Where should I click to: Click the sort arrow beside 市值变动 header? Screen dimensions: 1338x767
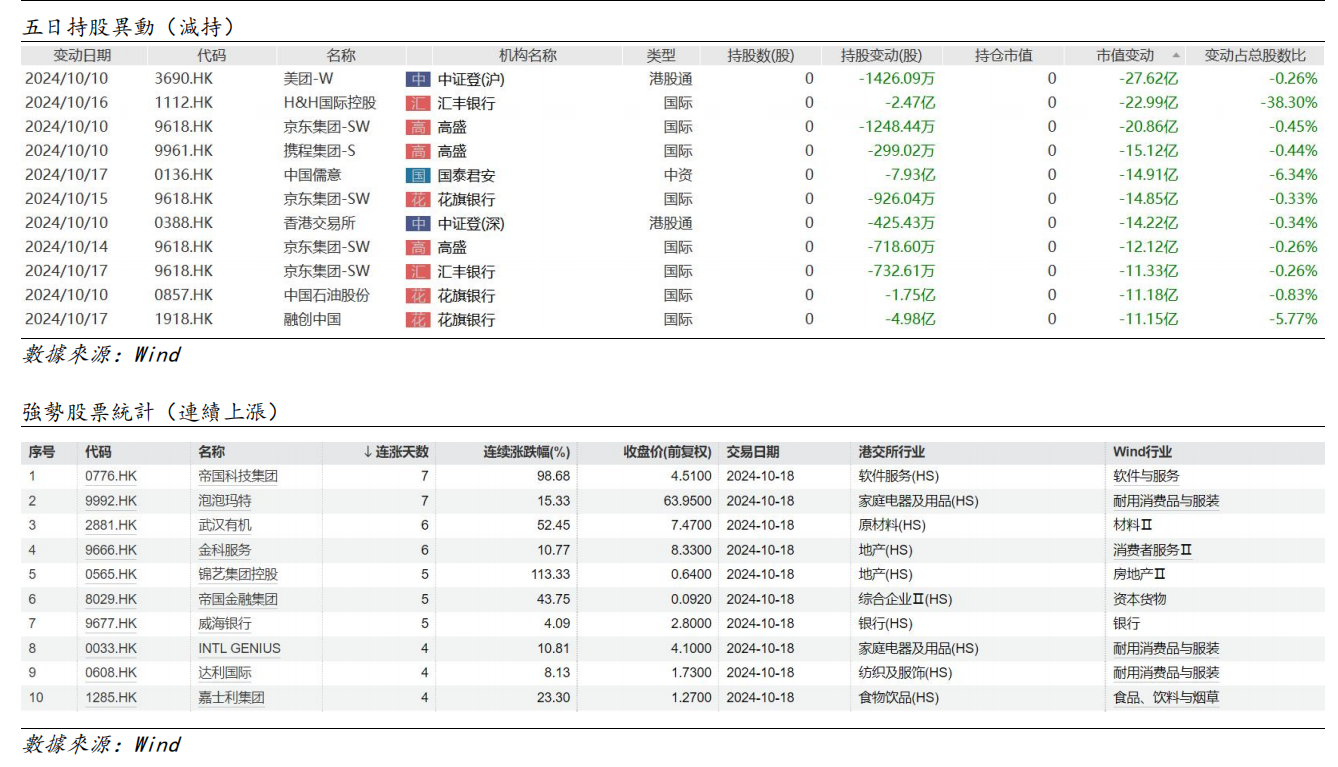pos(1175,56)
